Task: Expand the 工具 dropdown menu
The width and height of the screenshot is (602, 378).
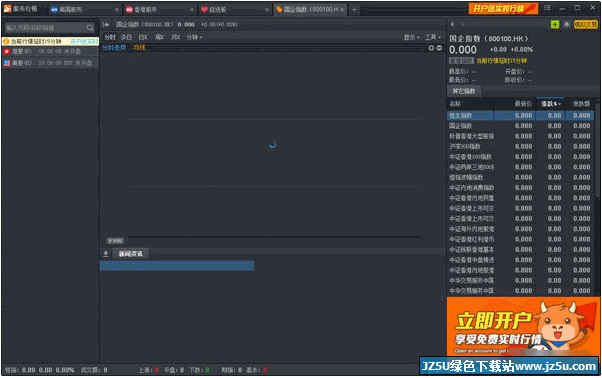Action: (433, 37)
